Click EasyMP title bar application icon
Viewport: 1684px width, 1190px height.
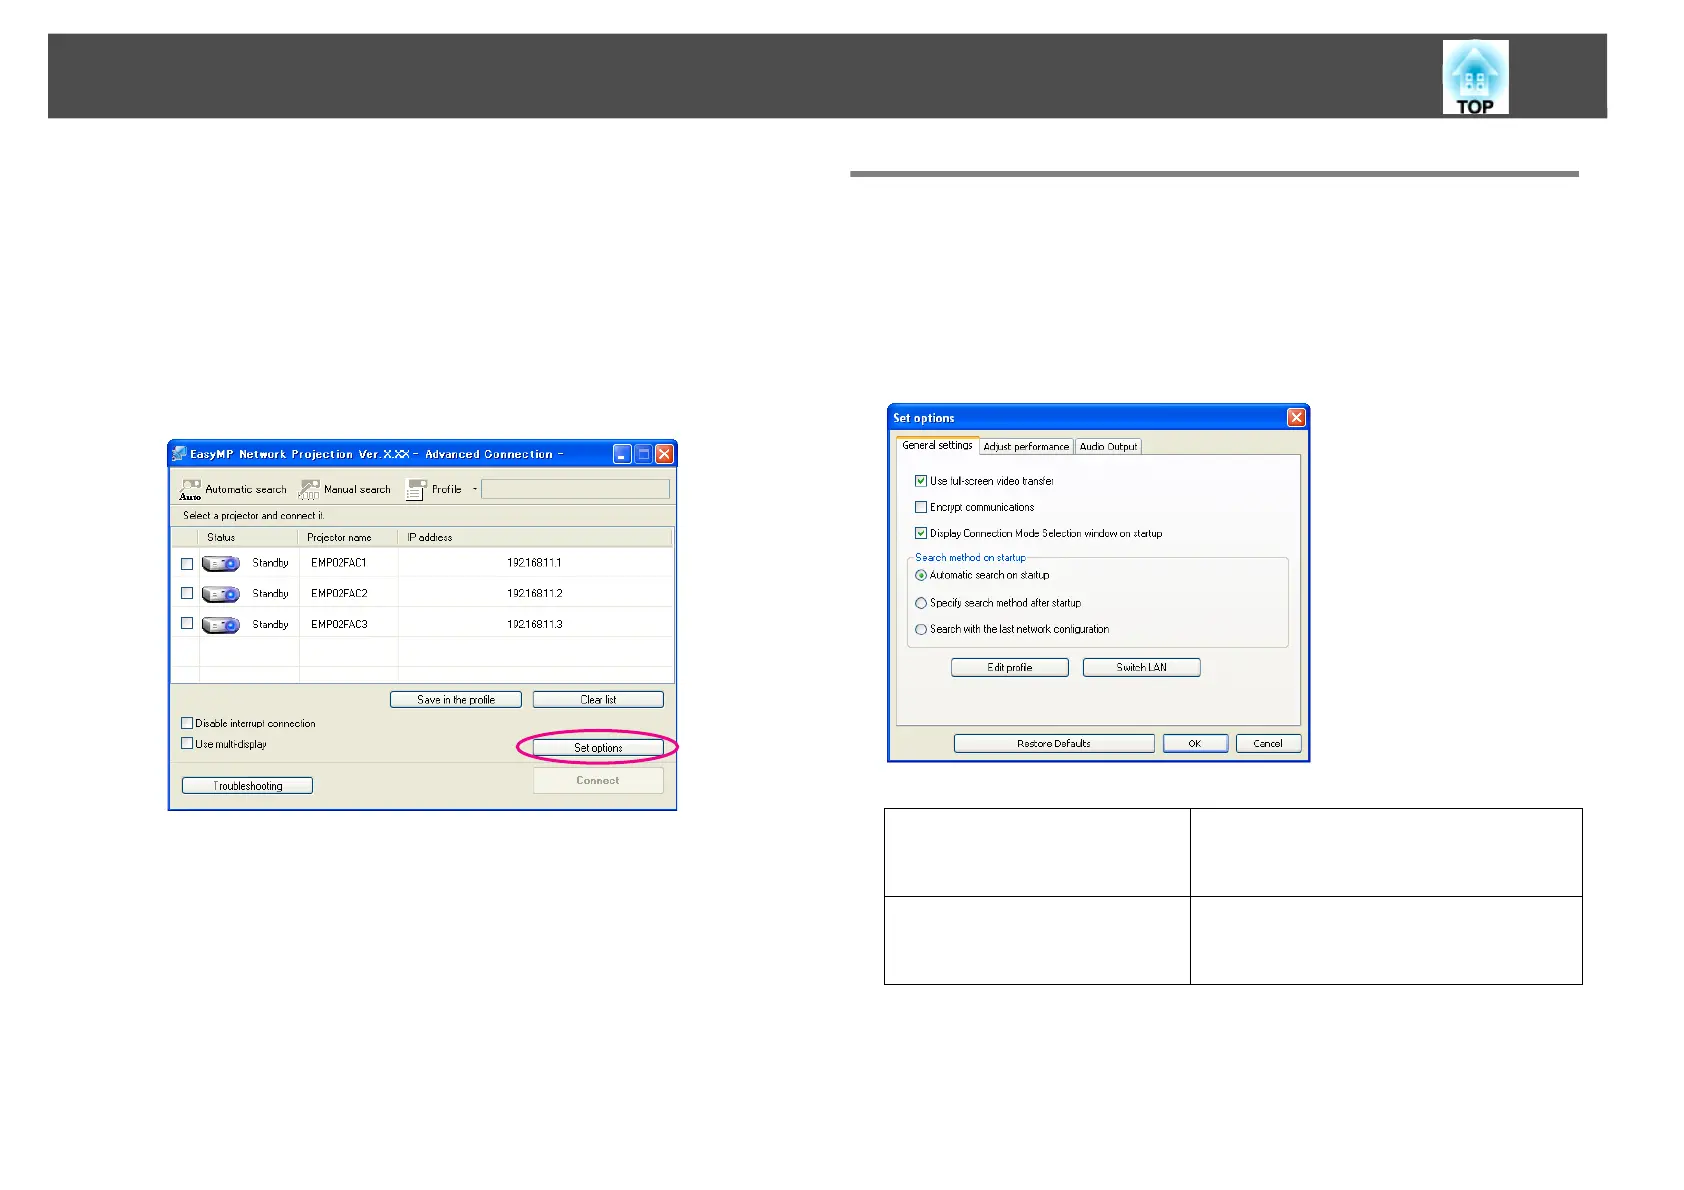pyautogui.click(x=179, y=454)
